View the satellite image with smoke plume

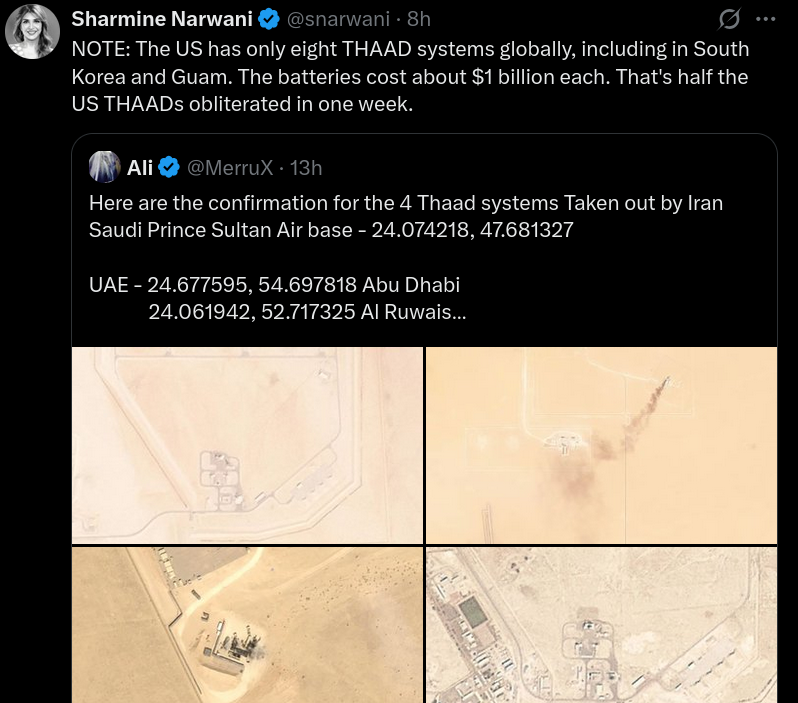(x=602, y=445)
